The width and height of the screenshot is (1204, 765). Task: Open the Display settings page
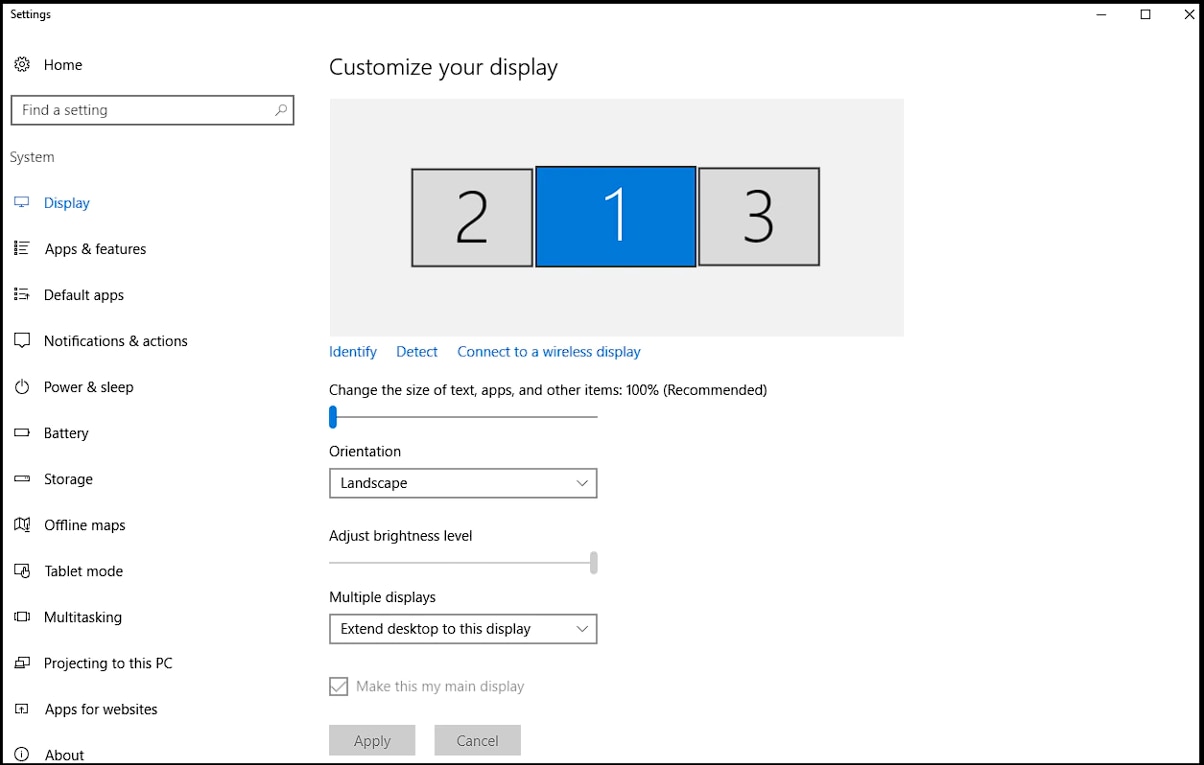(67, 202)
